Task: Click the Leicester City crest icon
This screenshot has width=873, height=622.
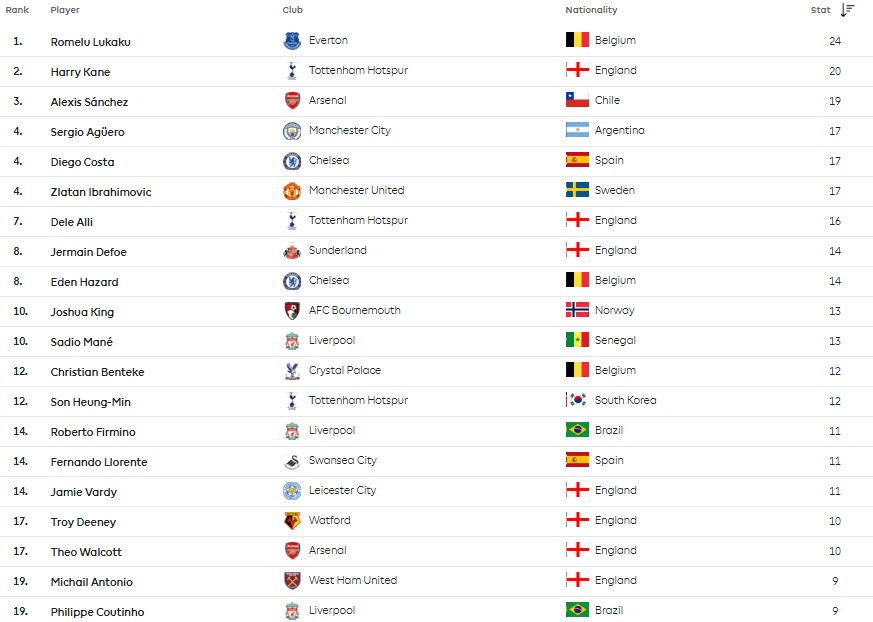Action: [x=292, y=491]
